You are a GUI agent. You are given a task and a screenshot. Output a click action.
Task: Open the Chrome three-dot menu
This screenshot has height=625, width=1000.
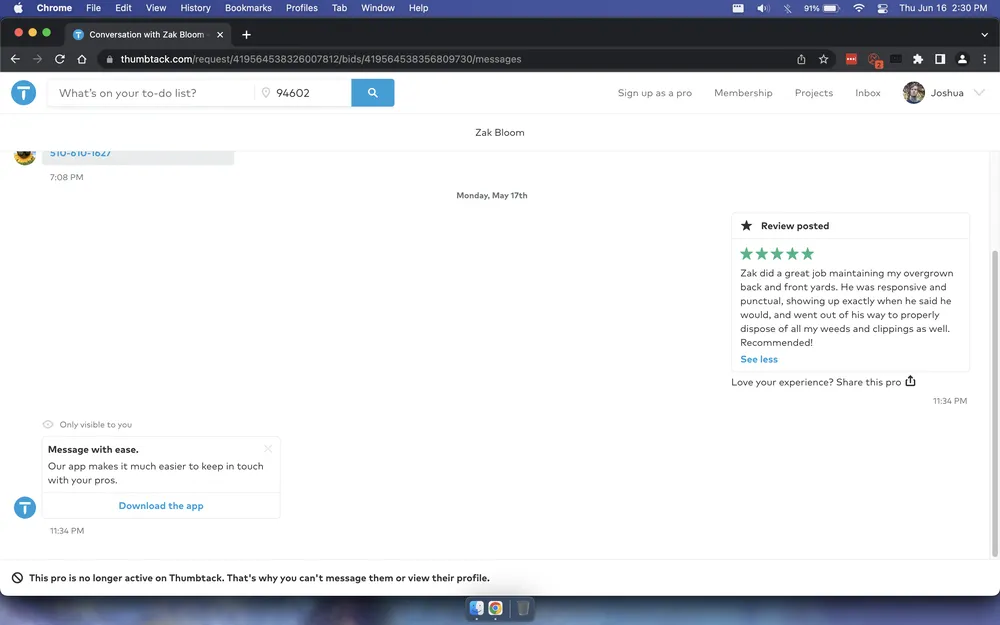pyautogui.click(x=985, y=59)
